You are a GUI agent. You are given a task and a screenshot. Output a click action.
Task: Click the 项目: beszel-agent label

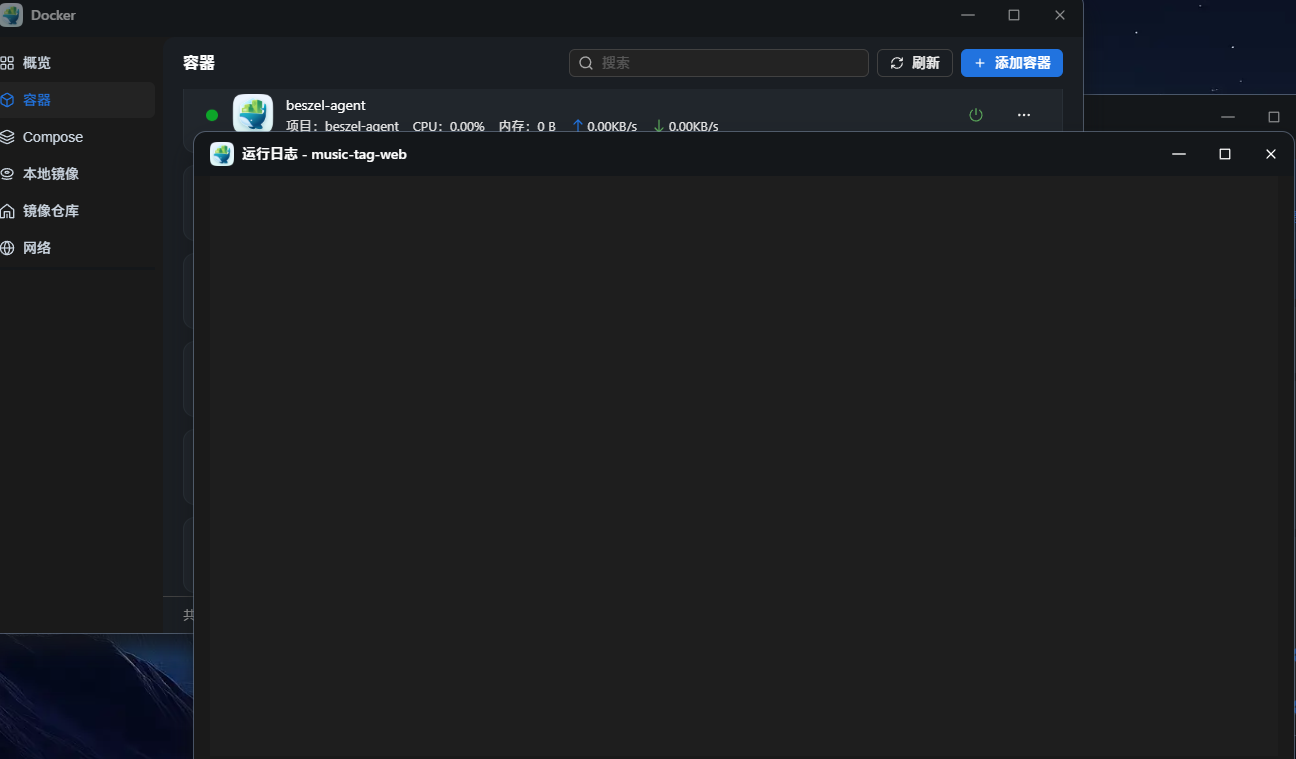[342, 126]
